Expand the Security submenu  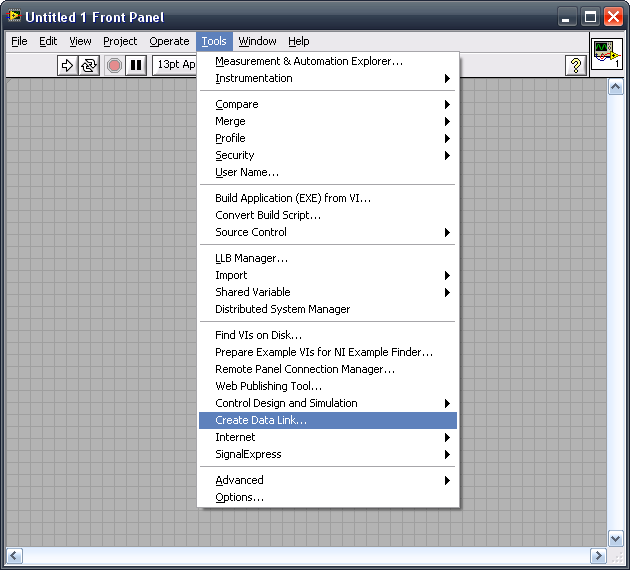tap(328, 155)
